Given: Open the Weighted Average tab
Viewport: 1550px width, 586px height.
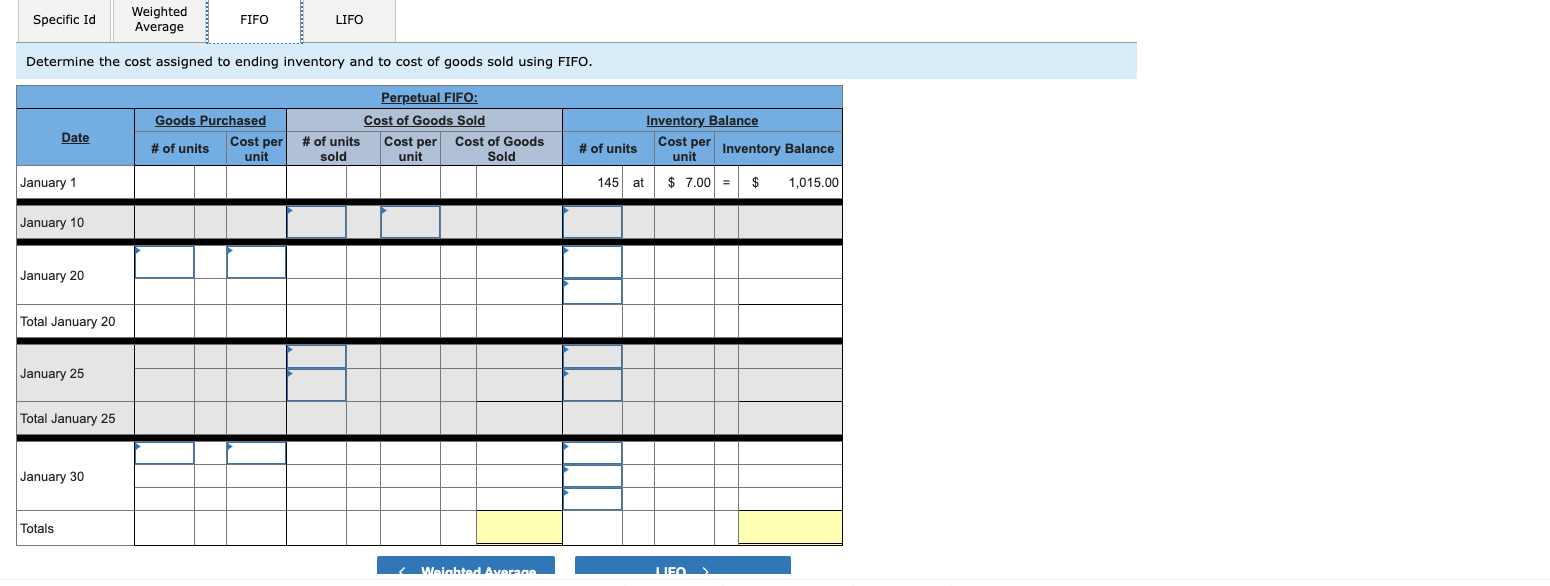Looking at the screenshot, I should (x=157, y=19).
